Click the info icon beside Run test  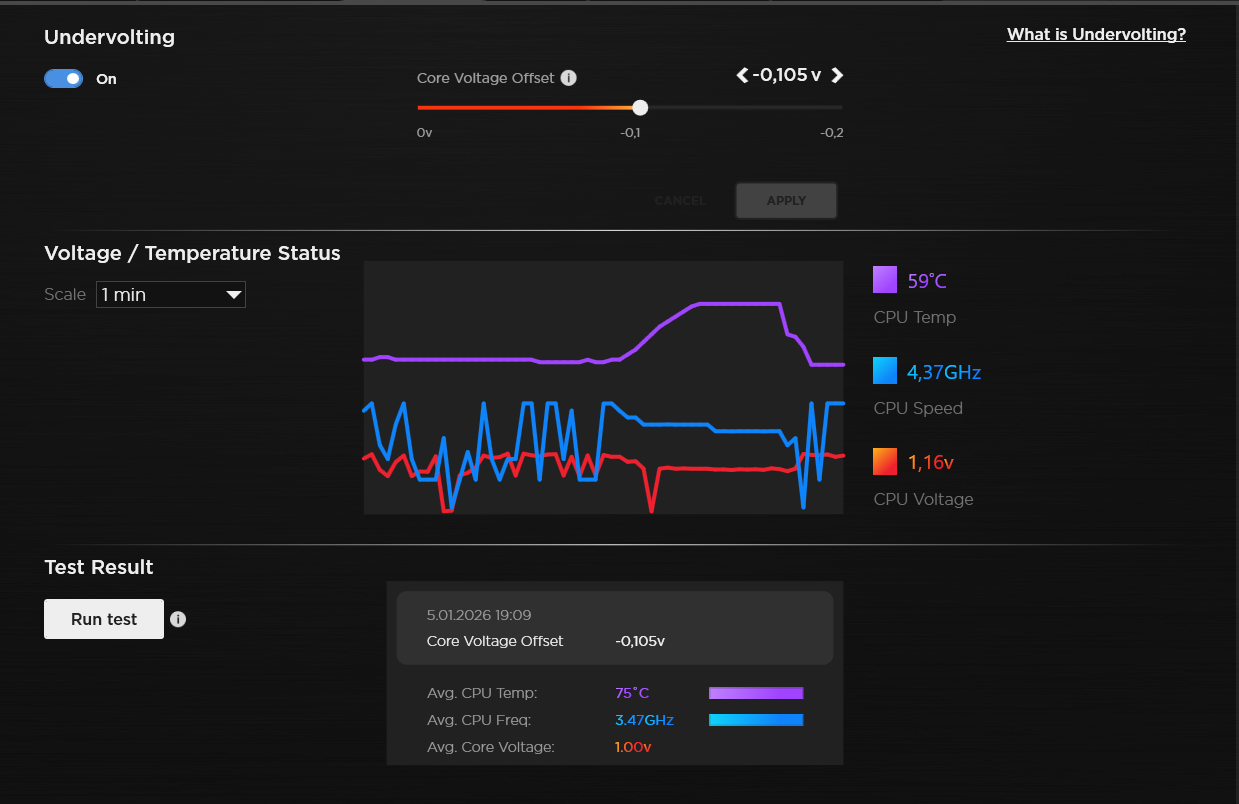point(178,619)
